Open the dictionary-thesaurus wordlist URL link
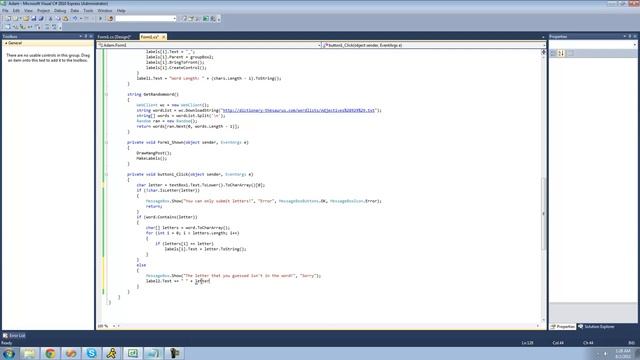The image size is (640, 360). coord(299,111)
